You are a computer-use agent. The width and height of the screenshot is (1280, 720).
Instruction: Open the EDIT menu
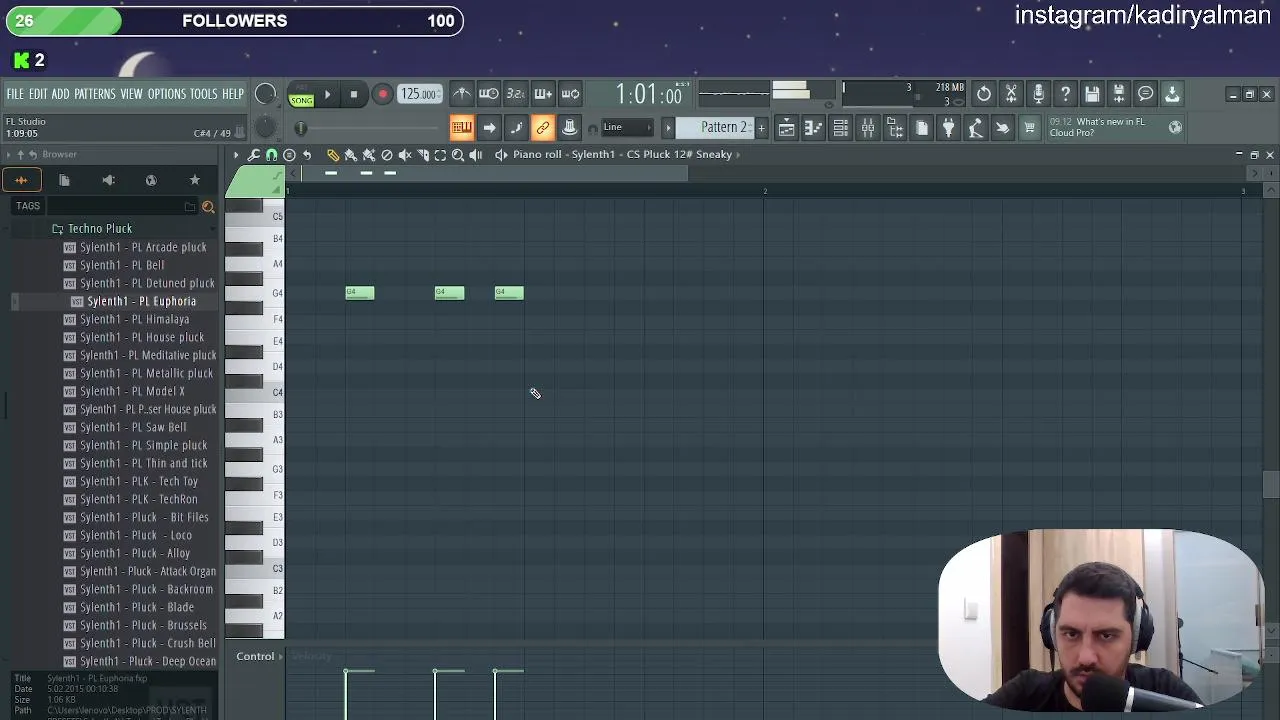38,94
